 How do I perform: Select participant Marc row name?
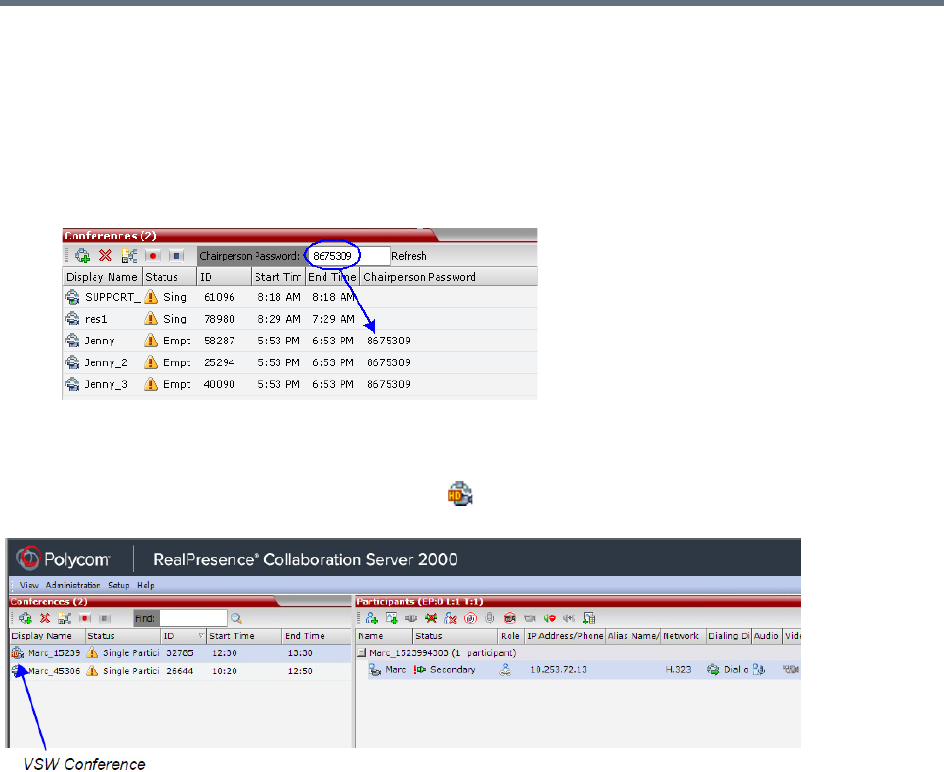point(396,670)
